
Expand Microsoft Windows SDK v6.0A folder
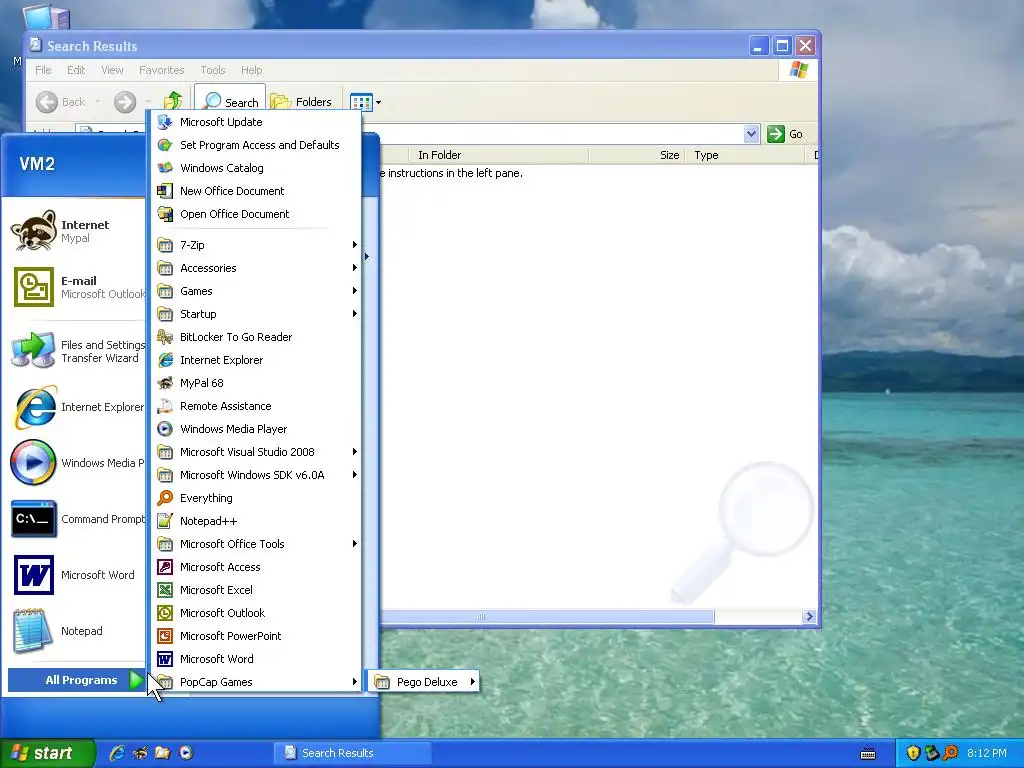[256, 475]
